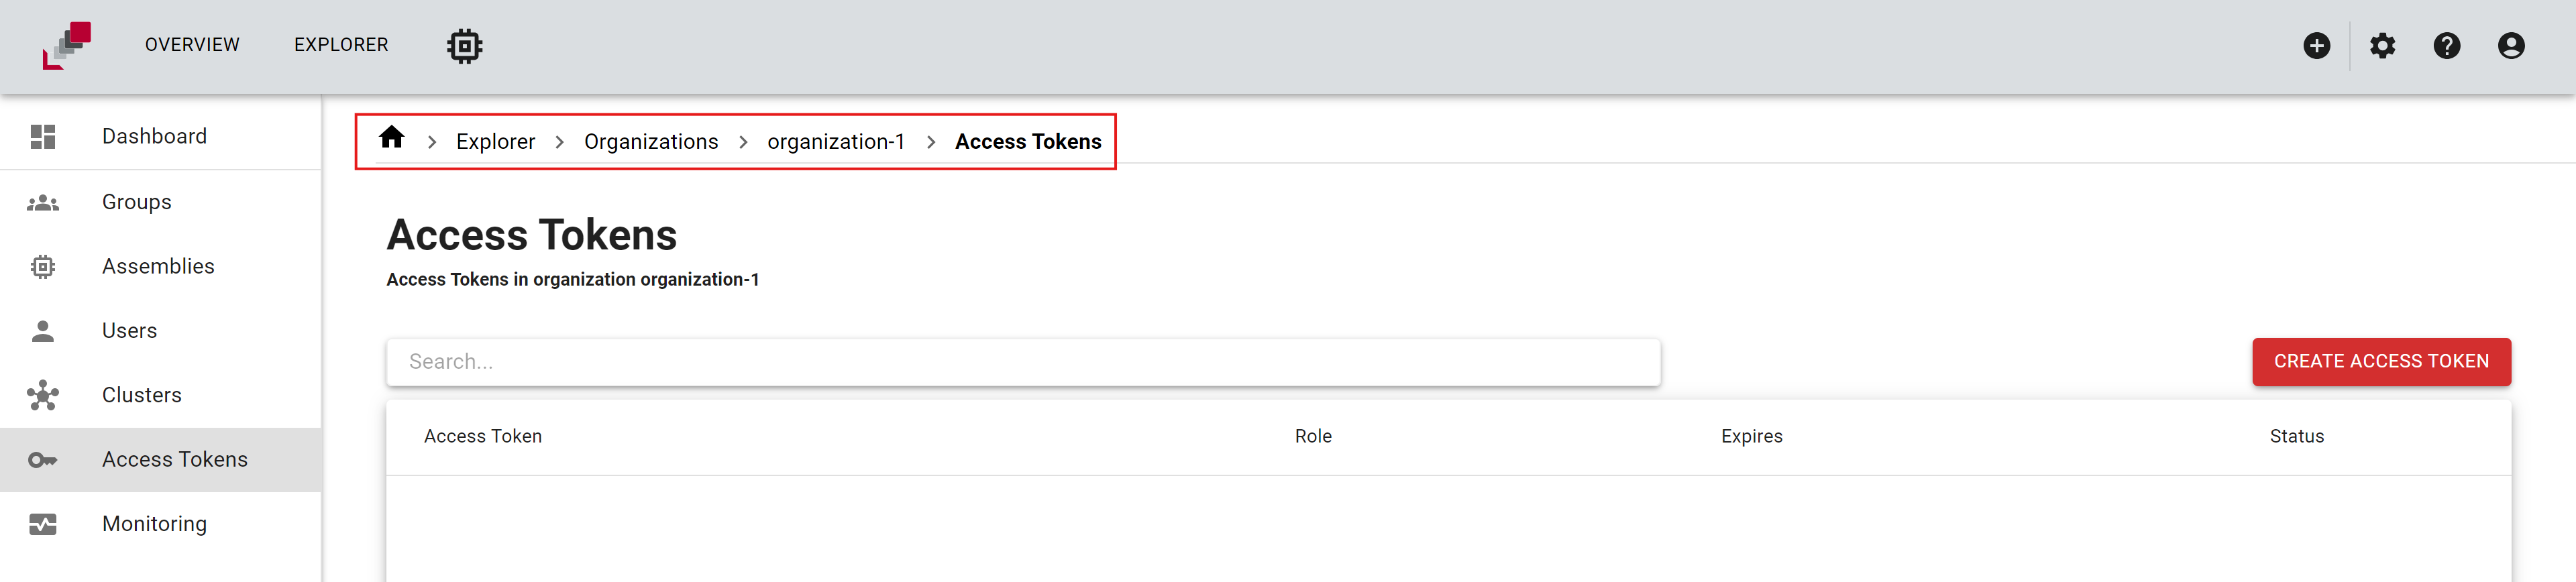Focus the Search input field
2576x582 pixels.
tap(1023, 362)
